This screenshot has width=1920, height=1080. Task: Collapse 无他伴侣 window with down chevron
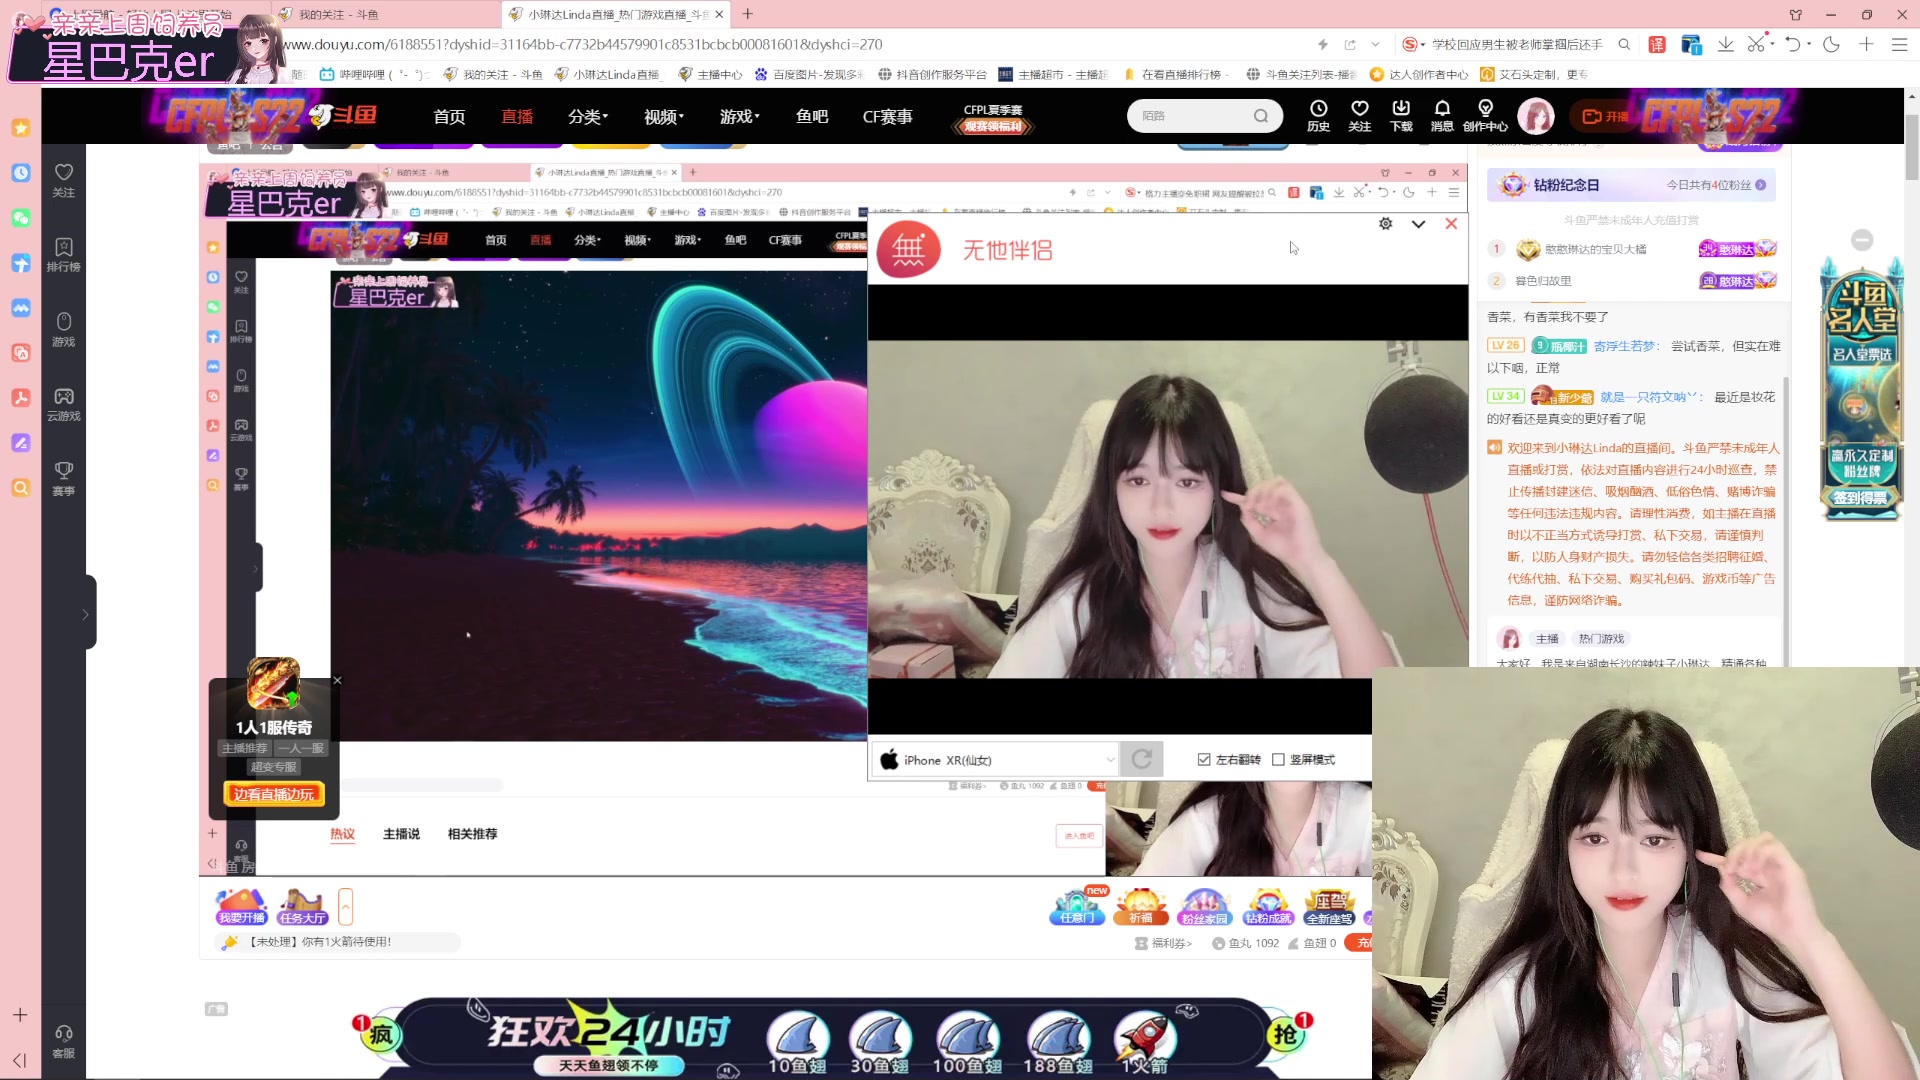tap(1418, 224)
